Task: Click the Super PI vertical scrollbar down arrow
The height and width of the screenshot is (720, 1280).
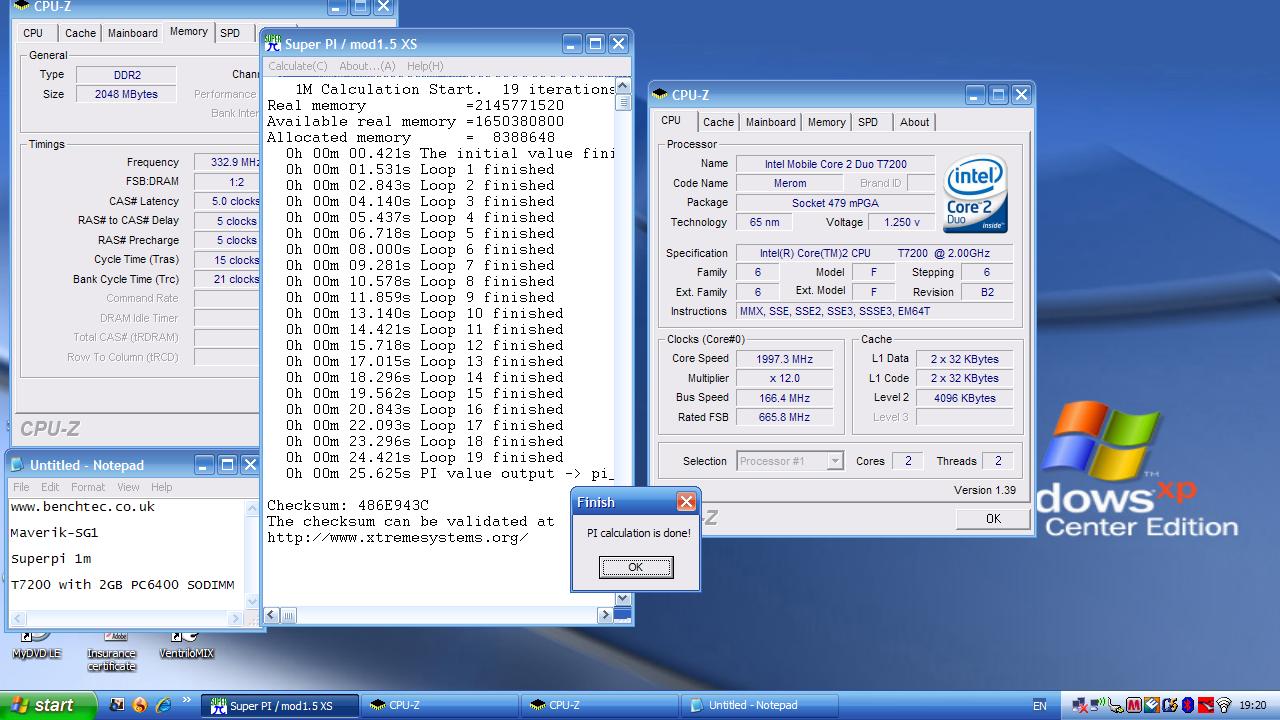Action: point(623,598)
